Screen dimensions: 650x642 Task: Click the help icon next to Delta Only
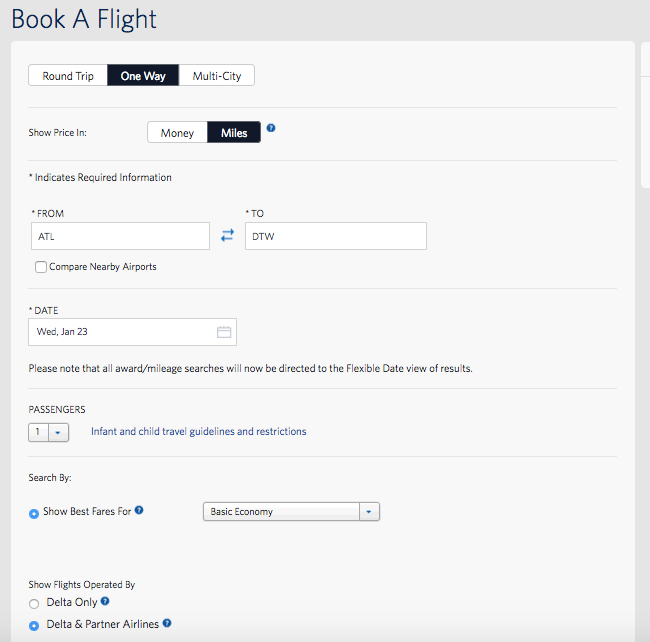[x=105, y=602]
